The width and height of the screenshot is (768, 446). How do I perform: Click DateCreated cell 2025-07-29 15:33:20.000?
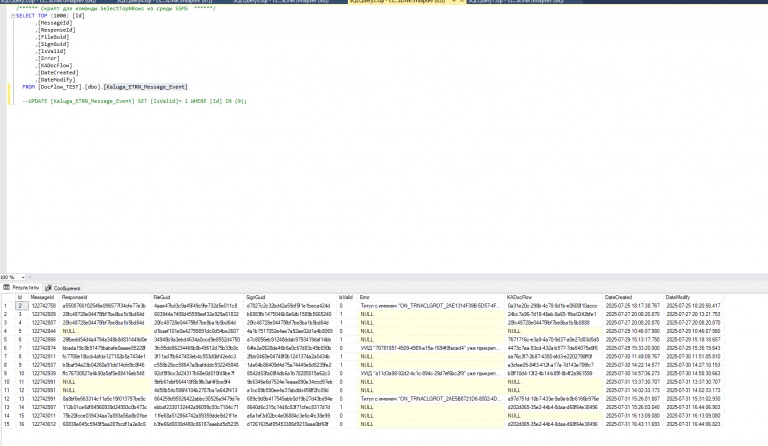pos(633,348)
